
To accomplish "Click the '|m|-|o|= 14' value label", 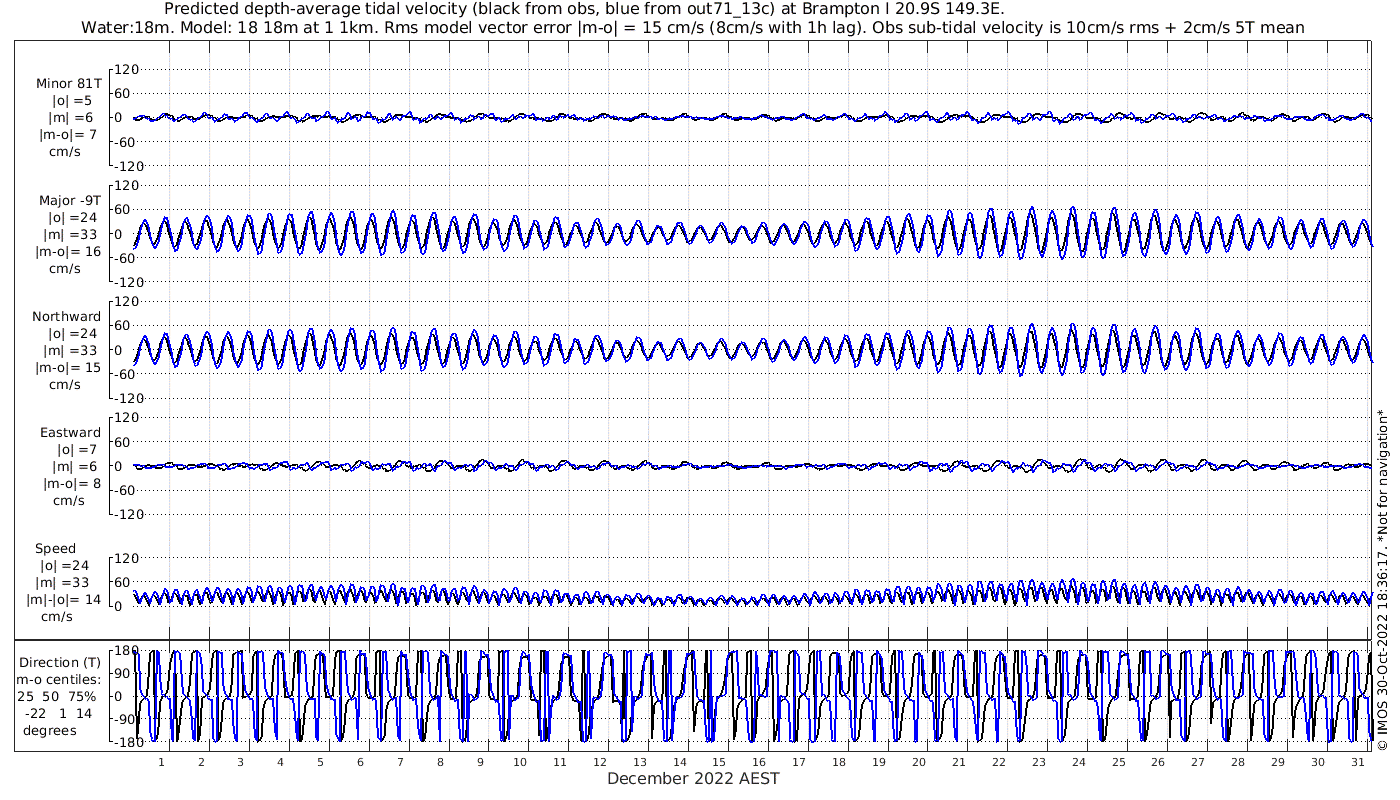I will (x=64, y=600).
